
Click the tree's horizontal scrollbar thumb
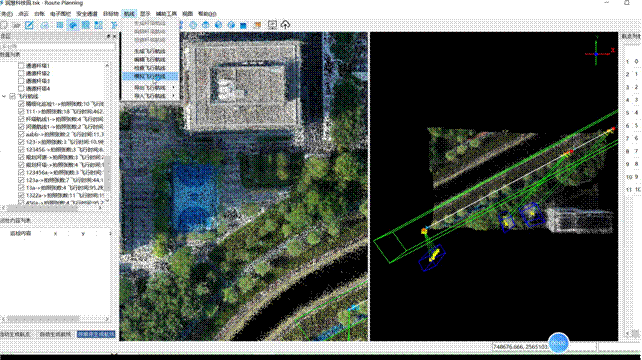pos(41,208)
